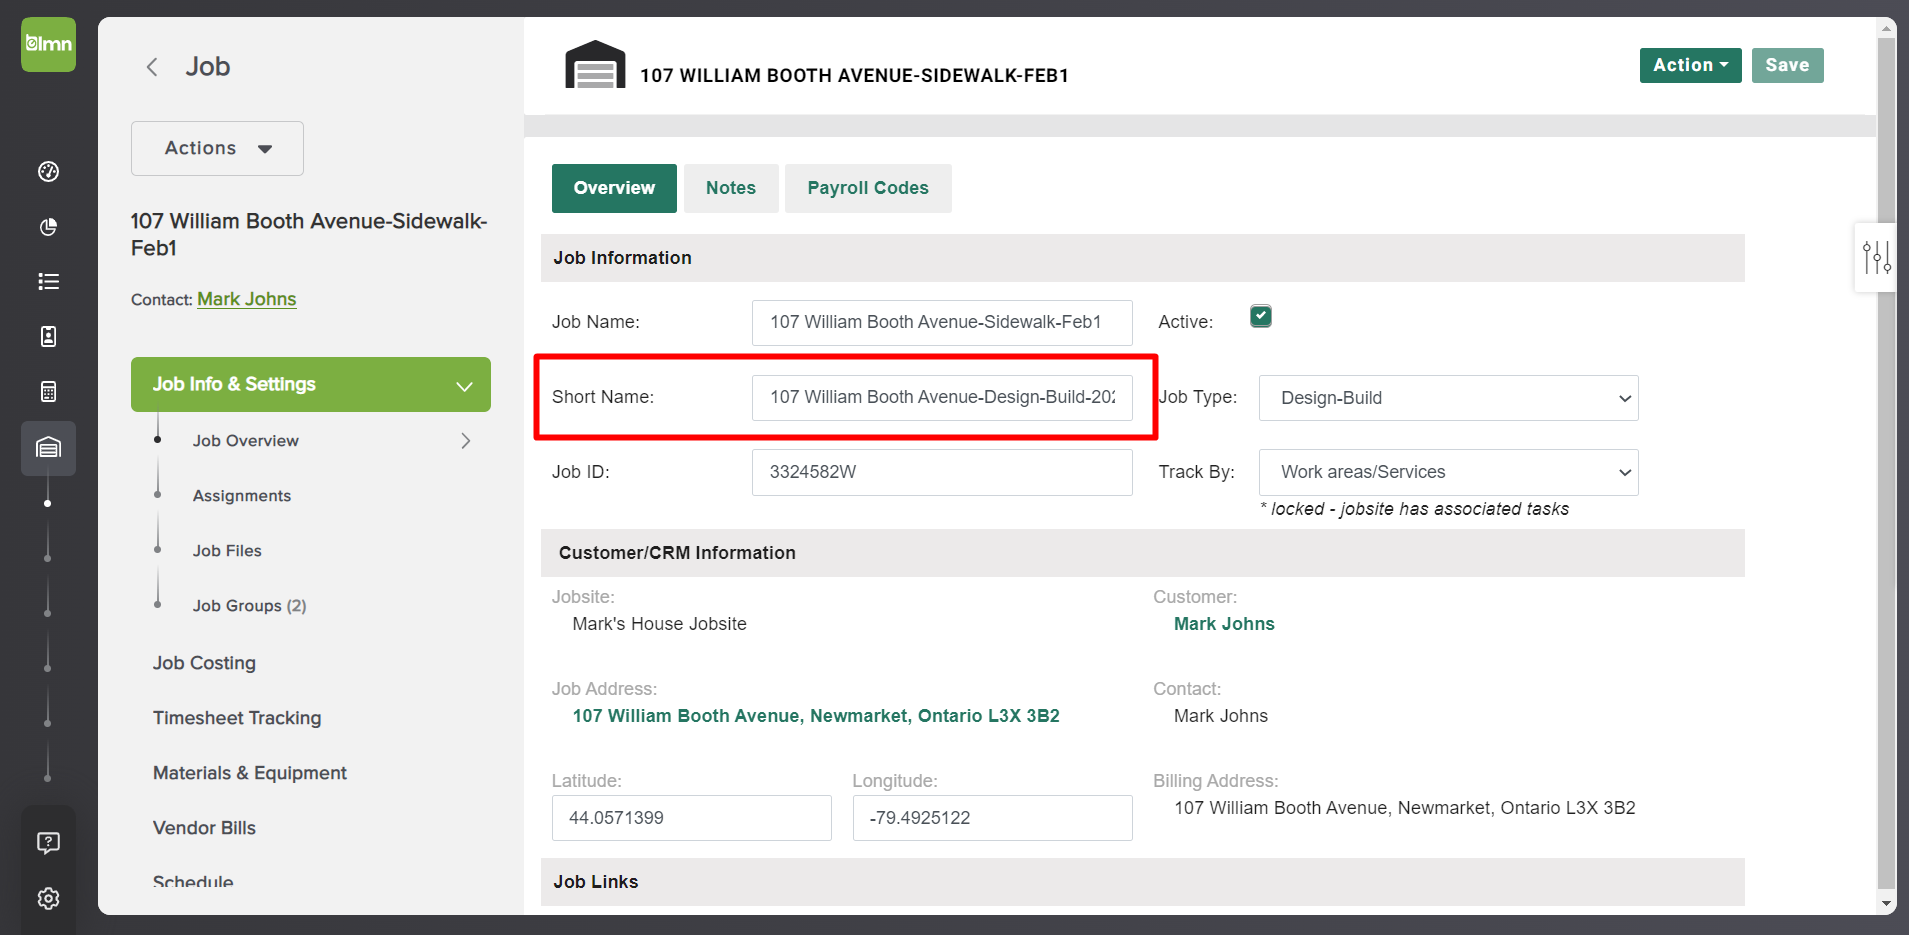The width and height of the screenshot is (1909, 935).
Task: Open the pie chart reports icon
Action: 48,227
